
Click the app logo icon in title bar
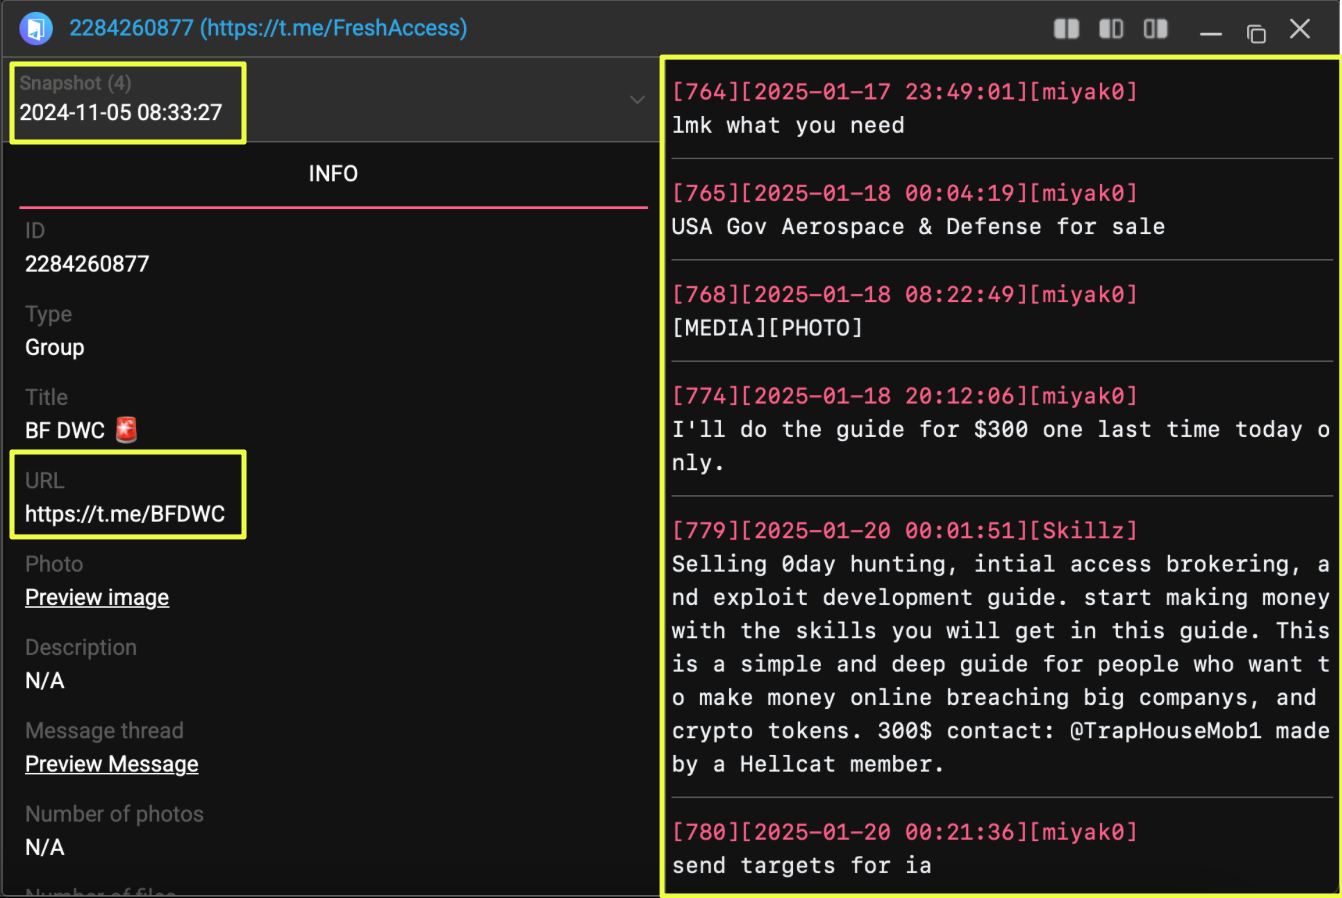36,28
